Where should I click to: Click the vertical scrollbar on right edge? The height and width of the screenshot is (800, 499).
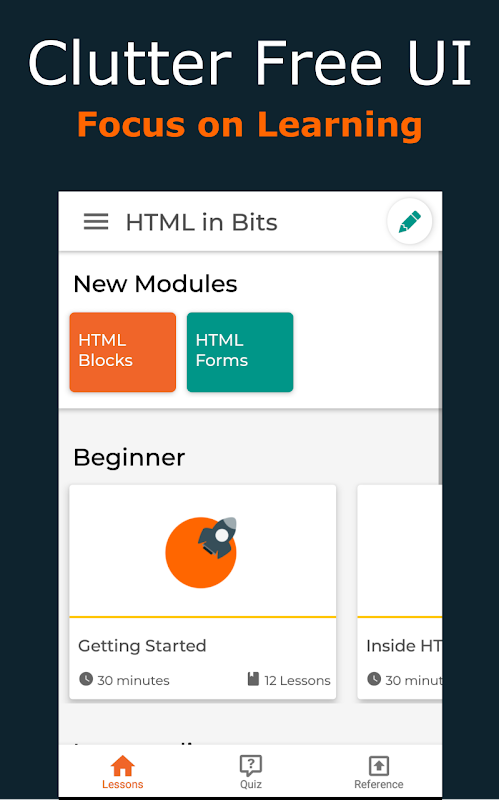[440, 367]
